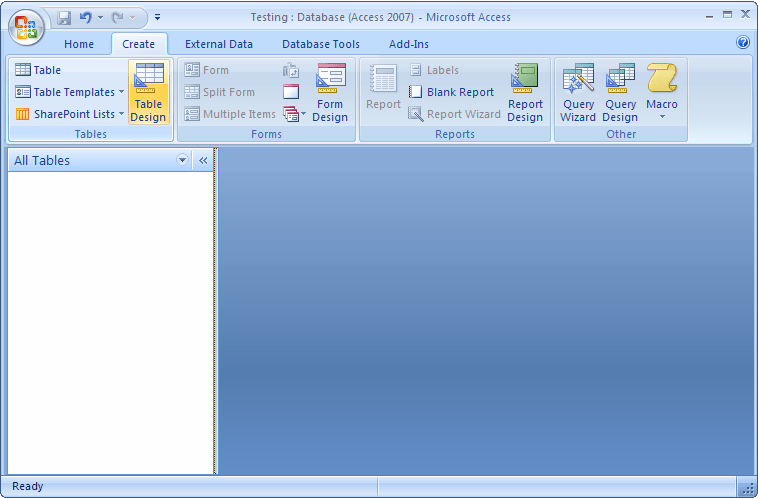758x498 pixels.
Task: Click the Table Design button
Action: click(148, 92)
